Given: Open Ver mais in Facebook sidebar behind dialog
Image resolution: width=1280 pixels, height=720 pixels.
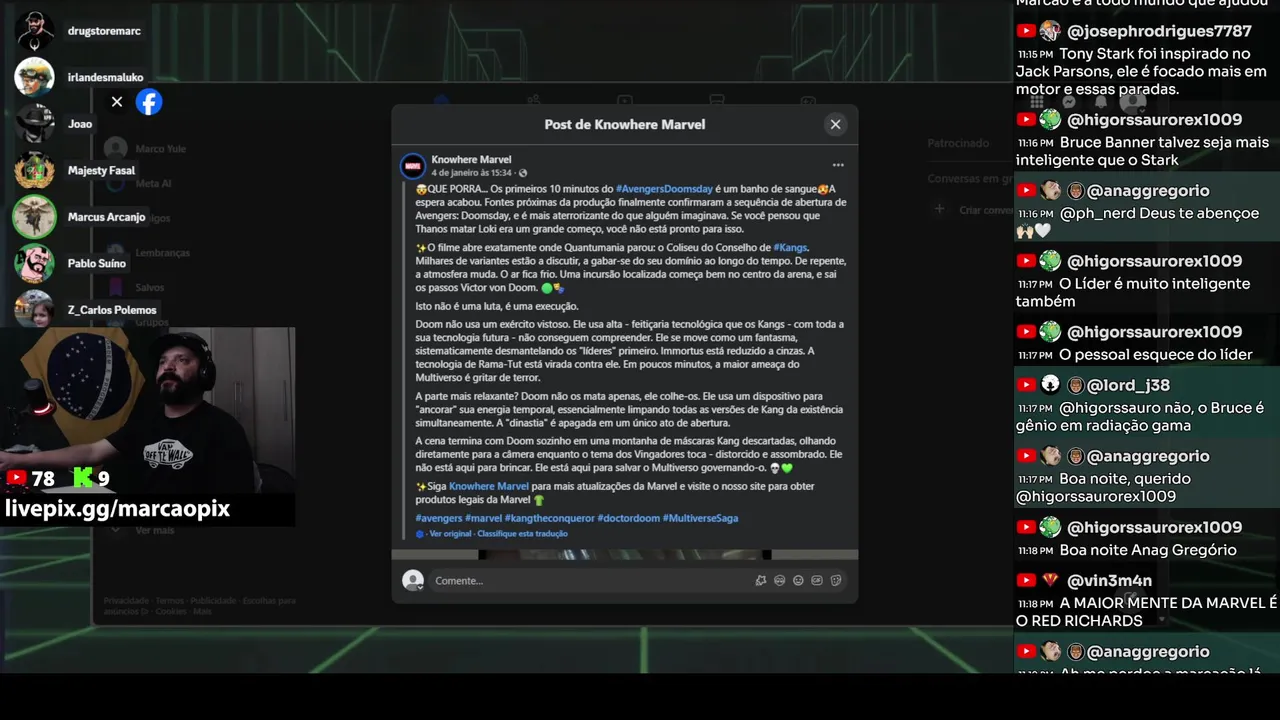Looking at the screenshot, I should coord(155,530).
